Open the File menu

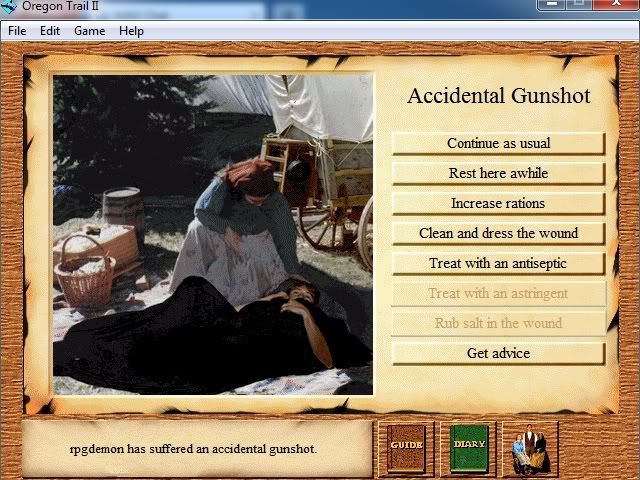(17, 31)
